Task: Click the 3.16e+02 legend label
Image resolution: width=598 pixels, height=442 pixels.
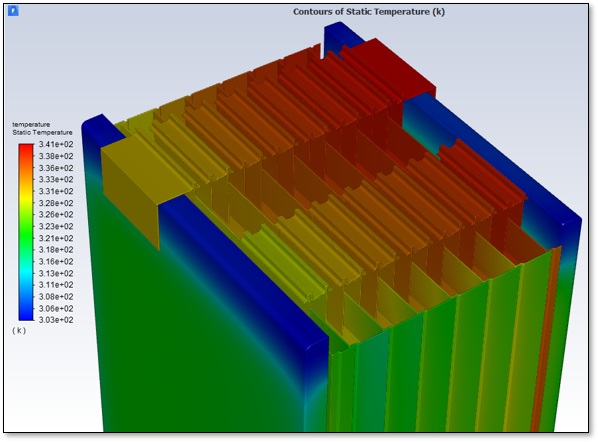Action: pos(56,262)
